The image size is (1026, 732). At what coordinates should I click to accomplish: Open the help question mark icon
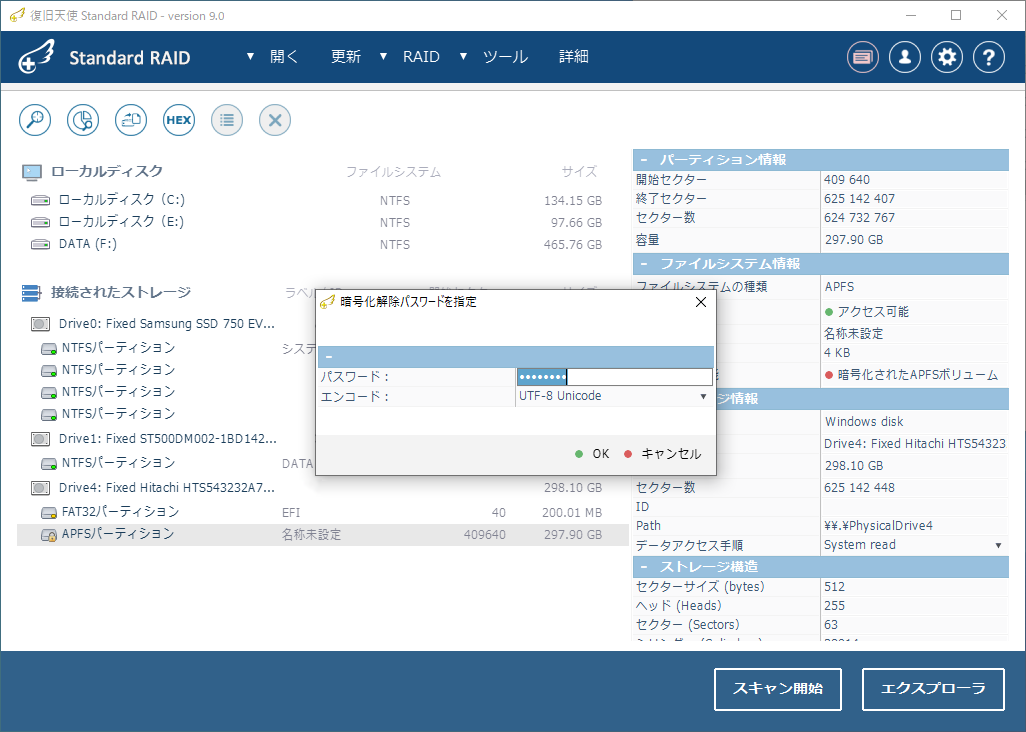pyautogui.click(x=989, y=58)
